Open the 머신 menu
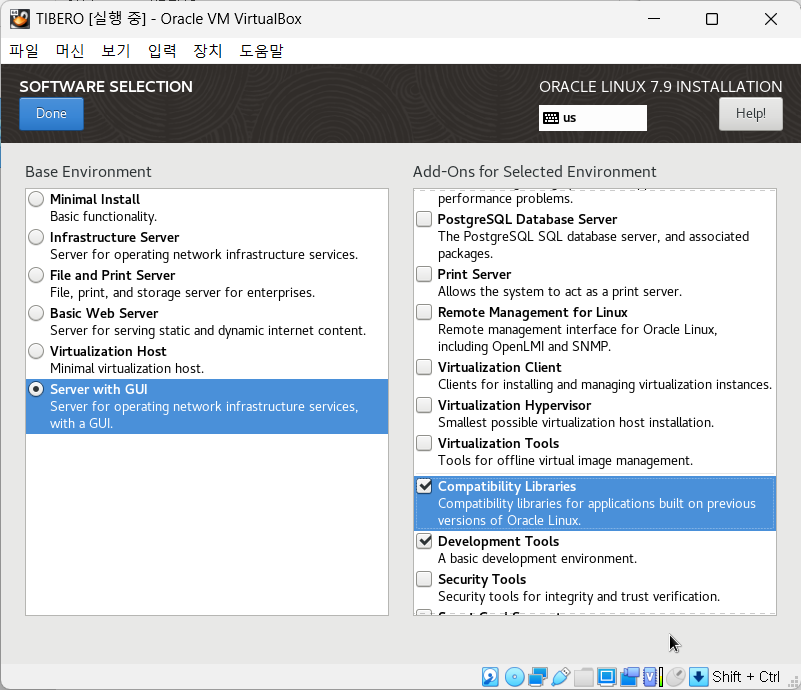 click(x=70, y=51)
